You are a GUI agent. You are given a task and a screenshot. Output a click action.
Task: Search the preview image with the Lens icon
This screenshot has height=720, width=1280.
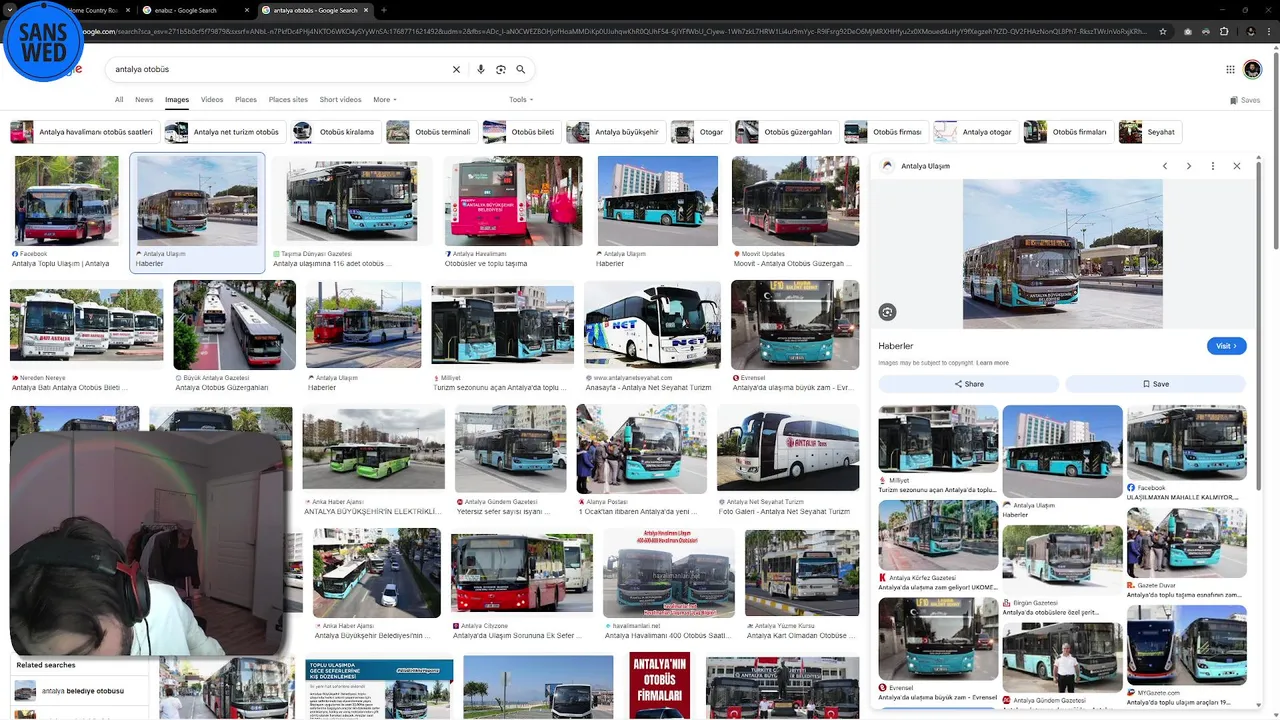point(887,312)
